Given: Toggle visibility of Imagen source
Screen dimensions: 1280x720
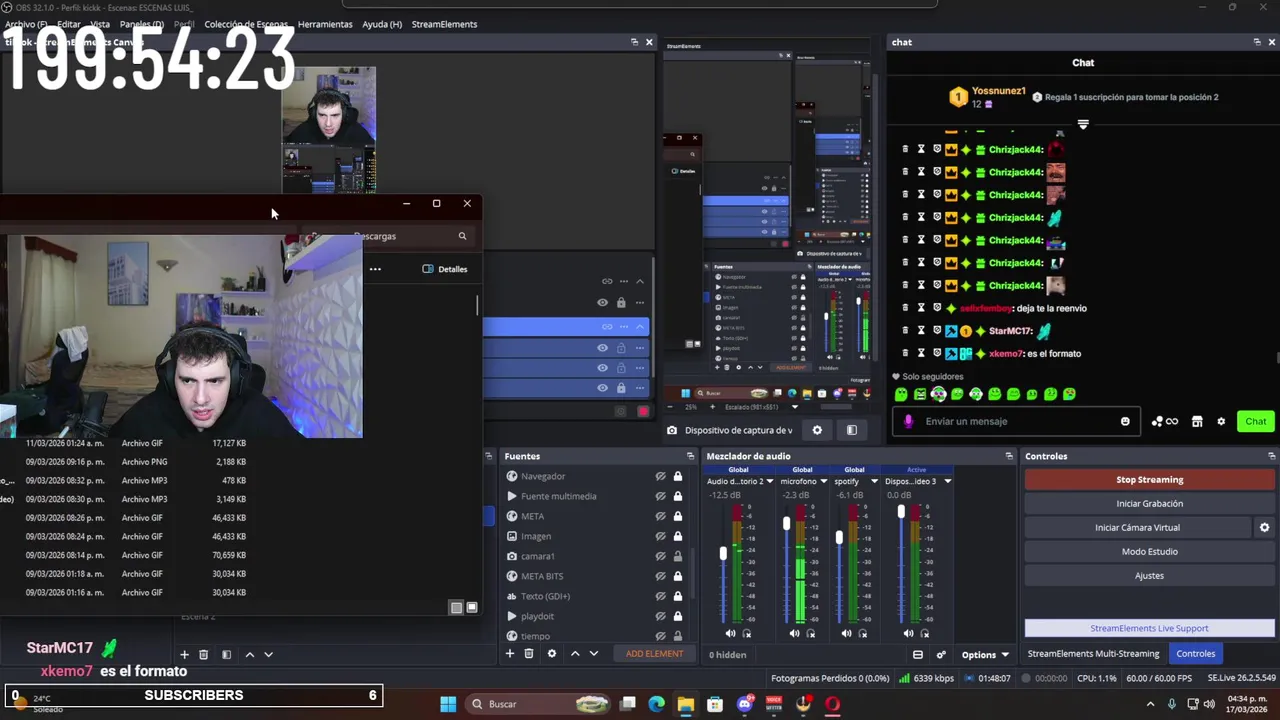Looking at the screenshot, I should [x=660, y=536].
